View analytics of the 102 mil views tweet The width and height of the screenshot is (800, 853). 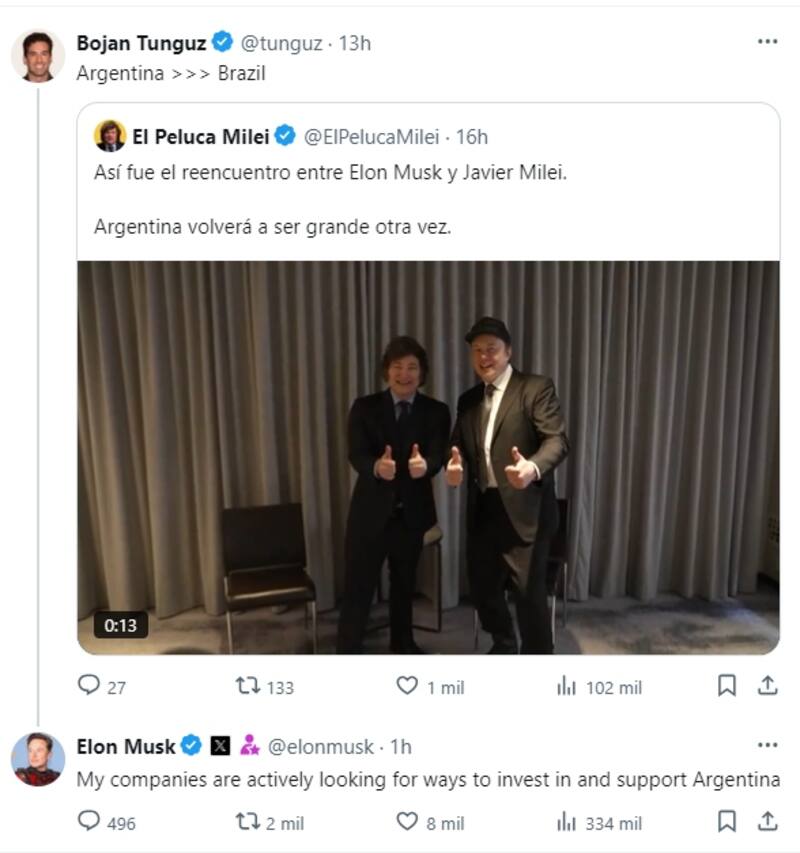tap(567, 686)
